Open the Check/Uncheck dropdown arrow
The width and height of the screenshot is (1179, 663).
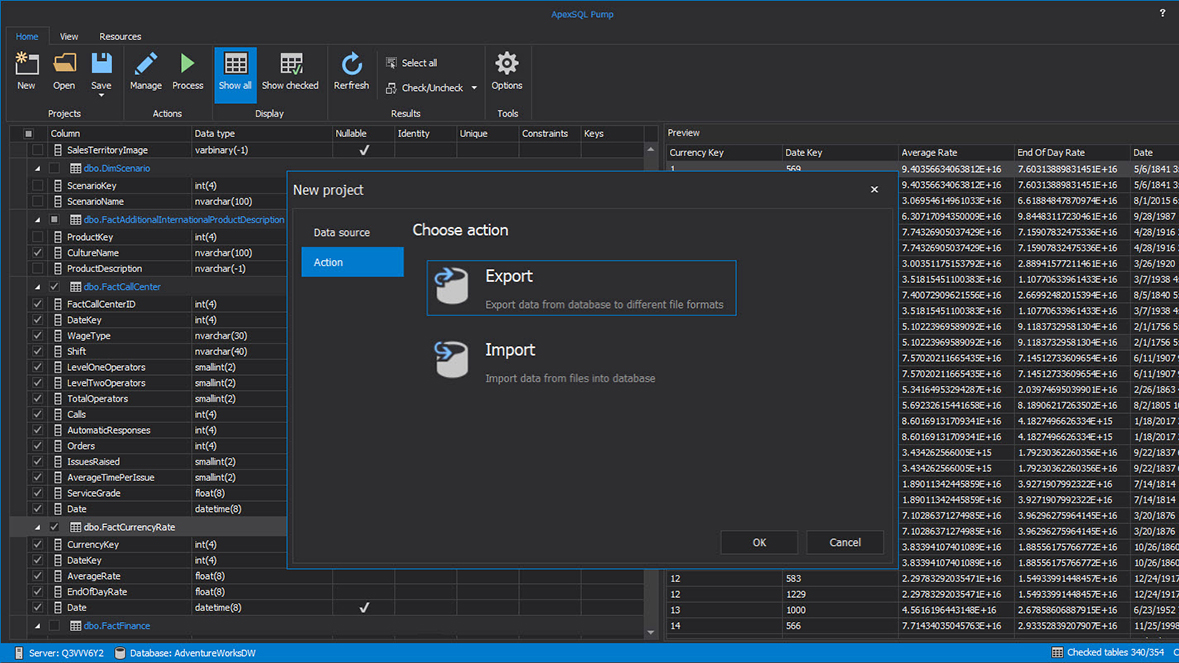474,88
